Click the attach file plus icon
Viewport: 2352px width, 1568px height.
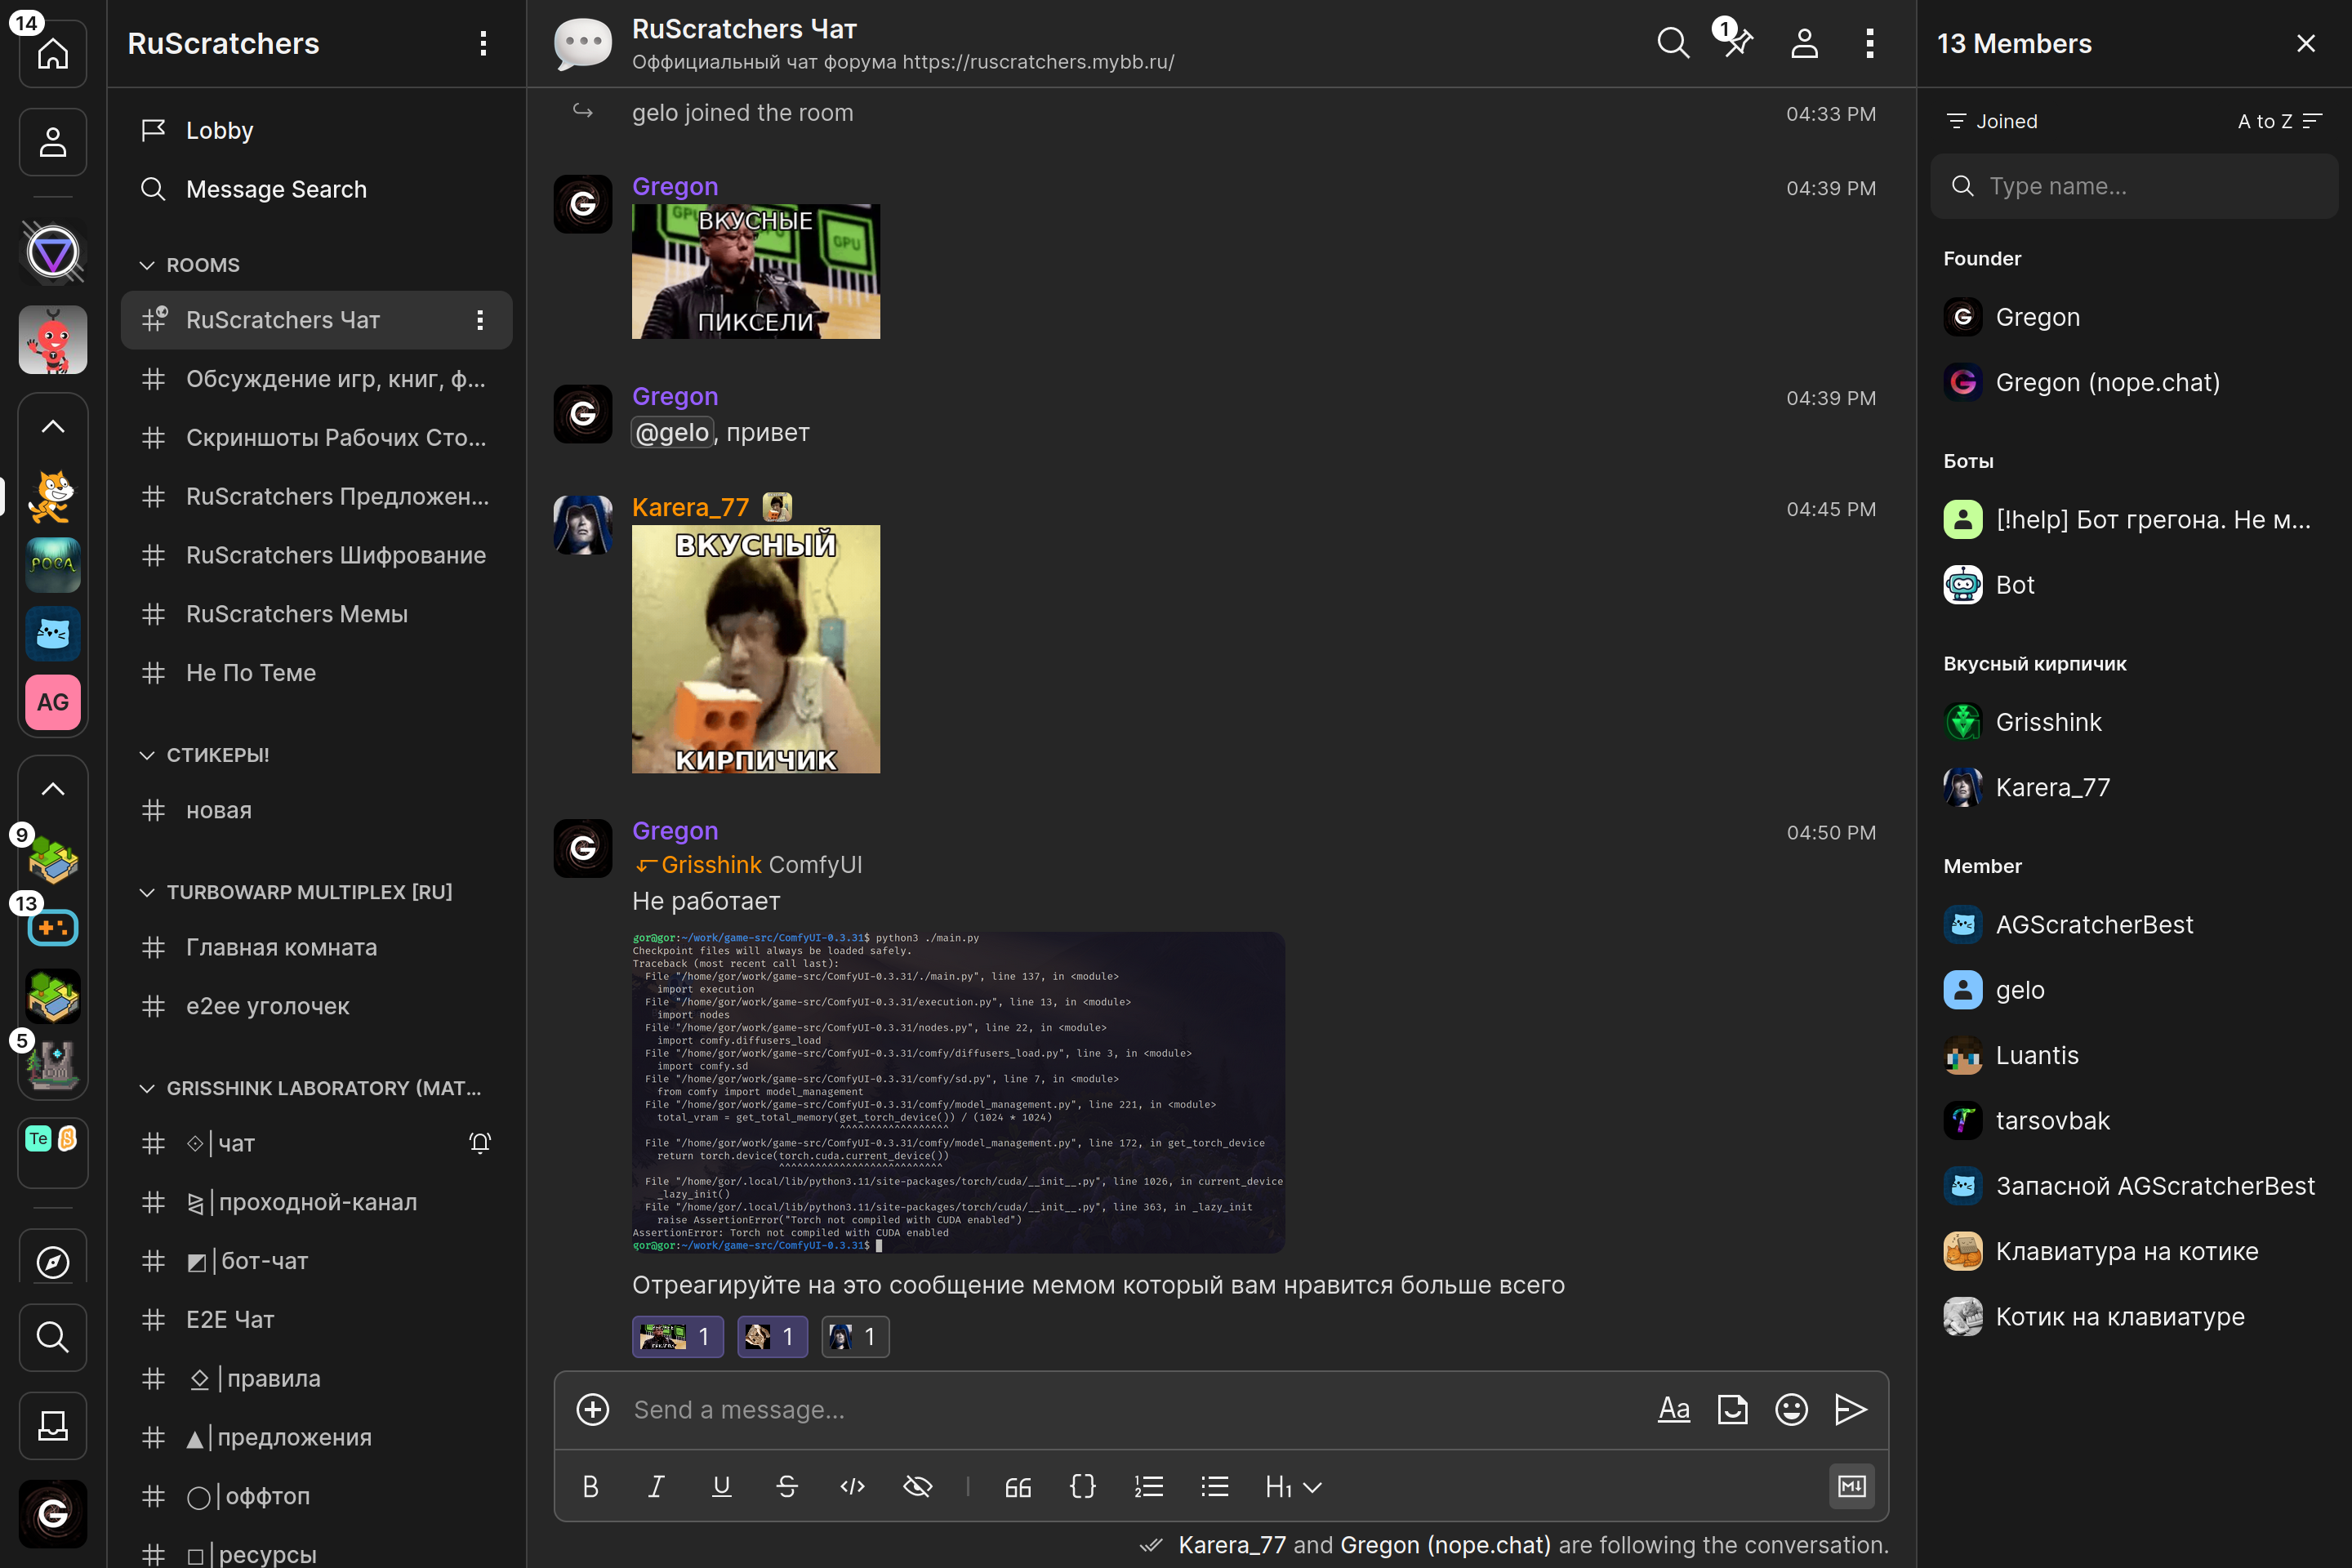point(593,1409)
